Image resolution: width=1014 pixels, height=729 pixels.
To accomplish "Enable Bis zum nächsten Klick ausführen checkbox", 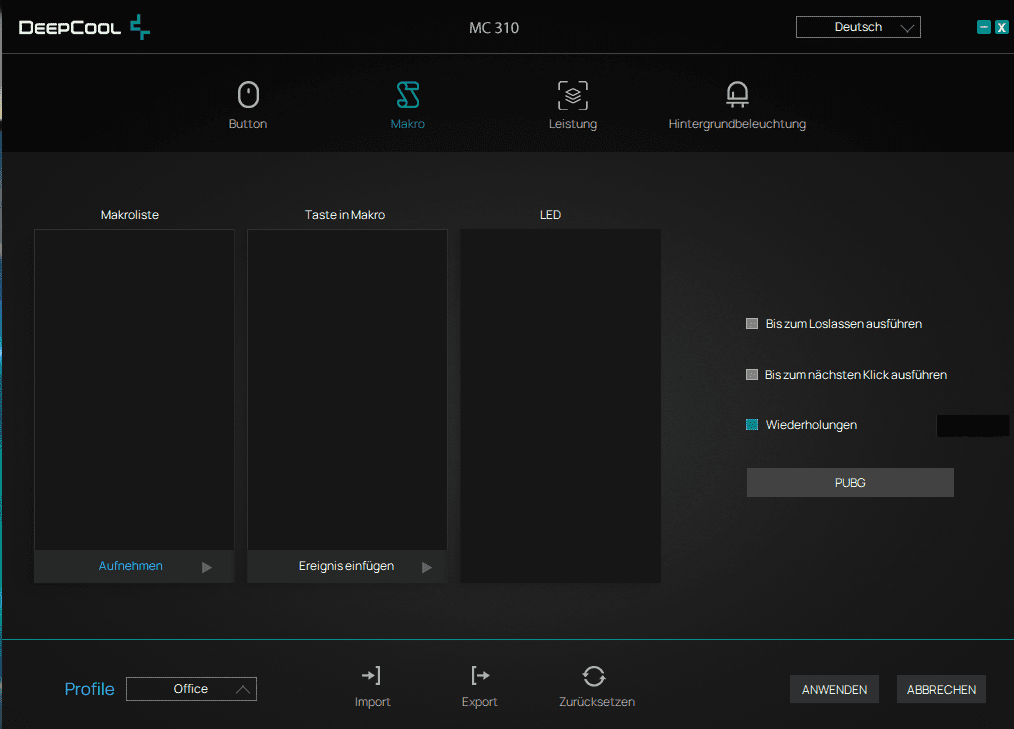I will pyautogui.click(x=751, y=375).
